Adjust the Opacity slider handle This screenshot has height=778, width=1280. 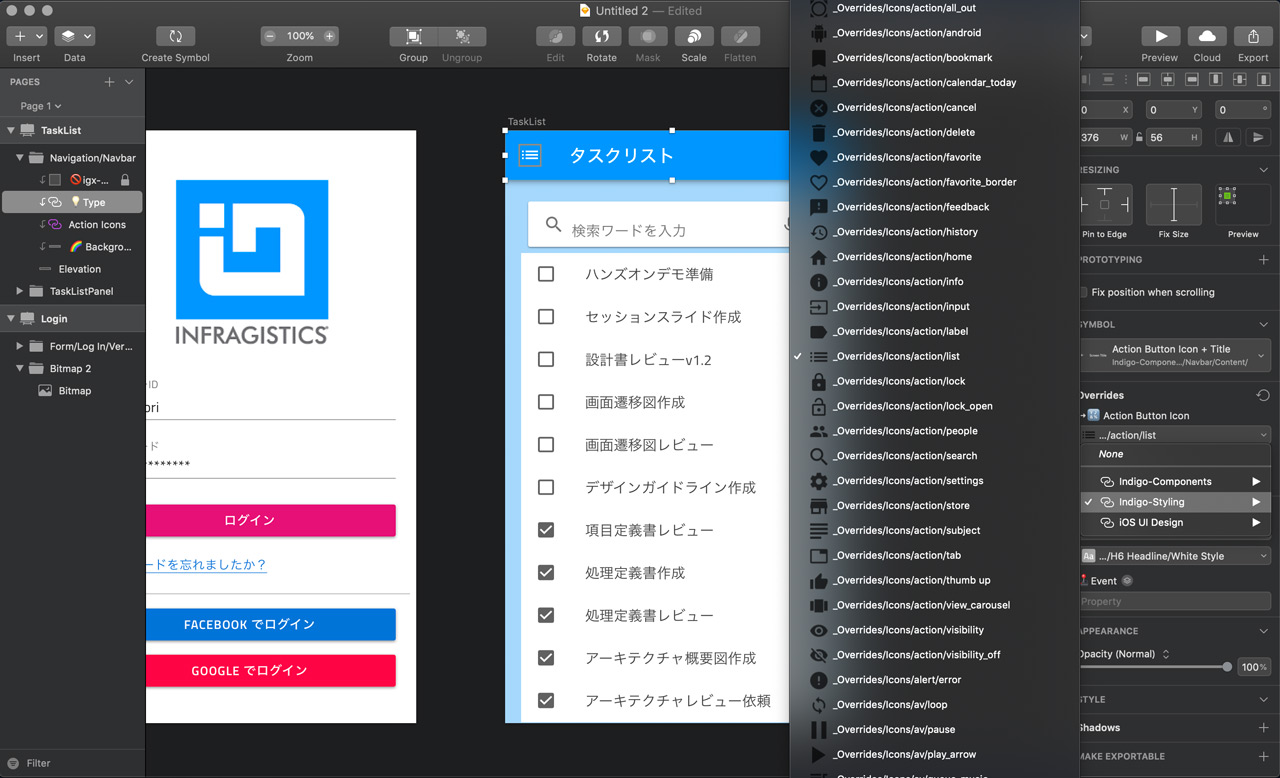tap(1227, 667)
